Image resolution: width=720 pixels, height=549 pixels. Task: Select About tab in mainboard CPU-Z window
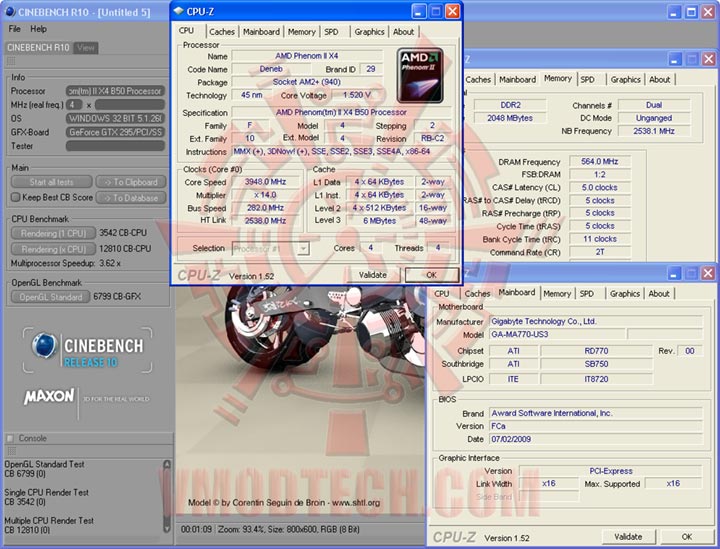(x=658, y=294)
